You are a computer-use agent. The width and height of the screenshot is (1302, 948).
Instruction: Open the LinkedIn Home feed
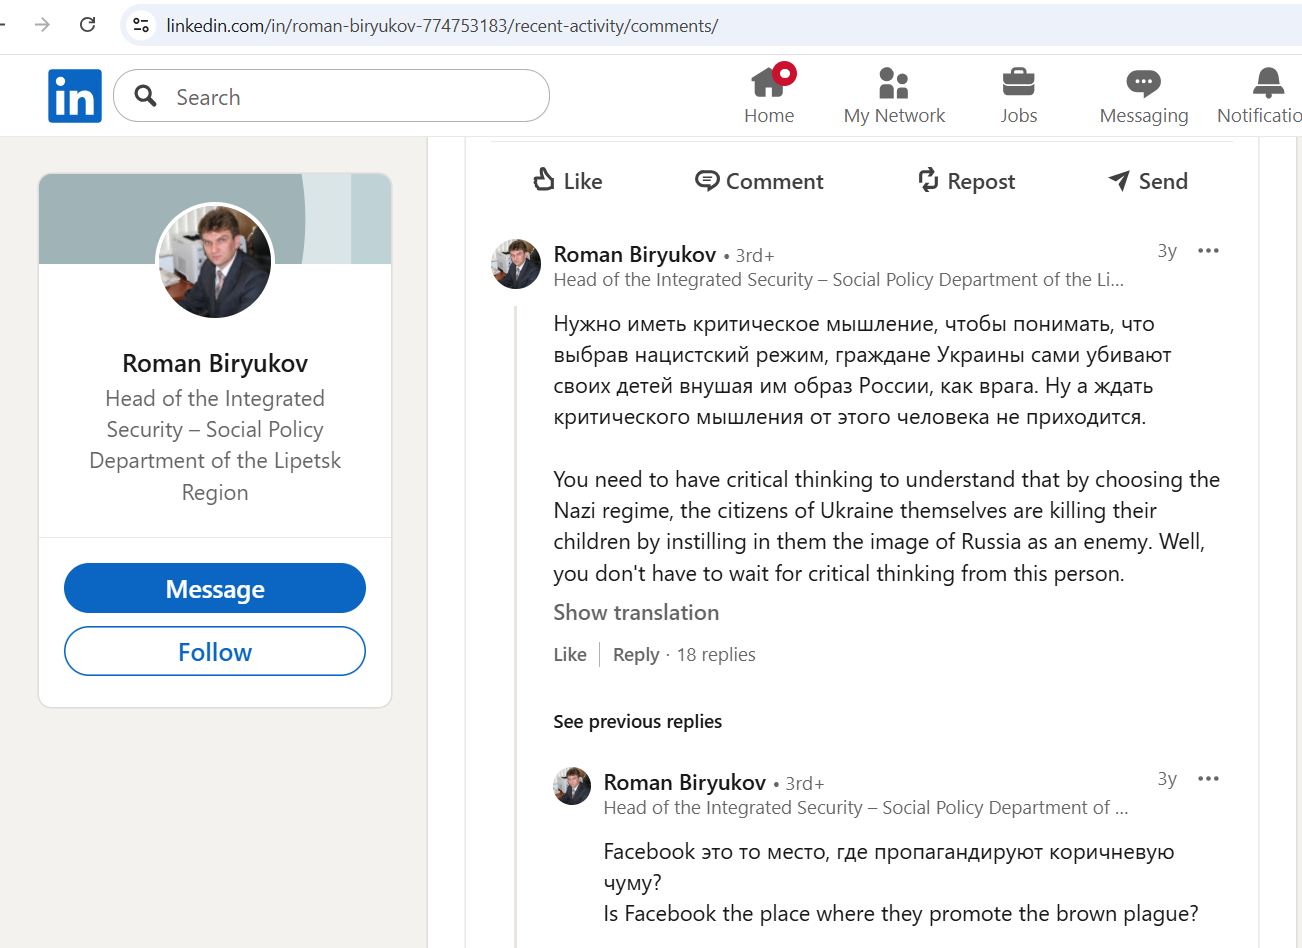point(768,95)
